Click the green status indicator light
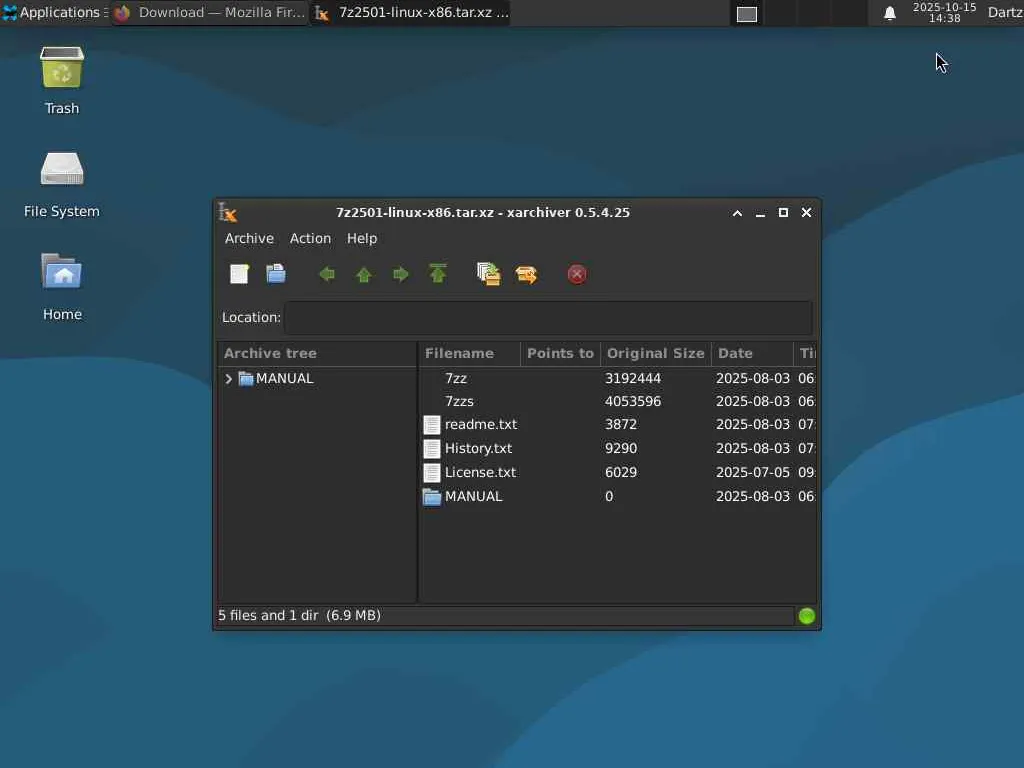 (807, 616)
